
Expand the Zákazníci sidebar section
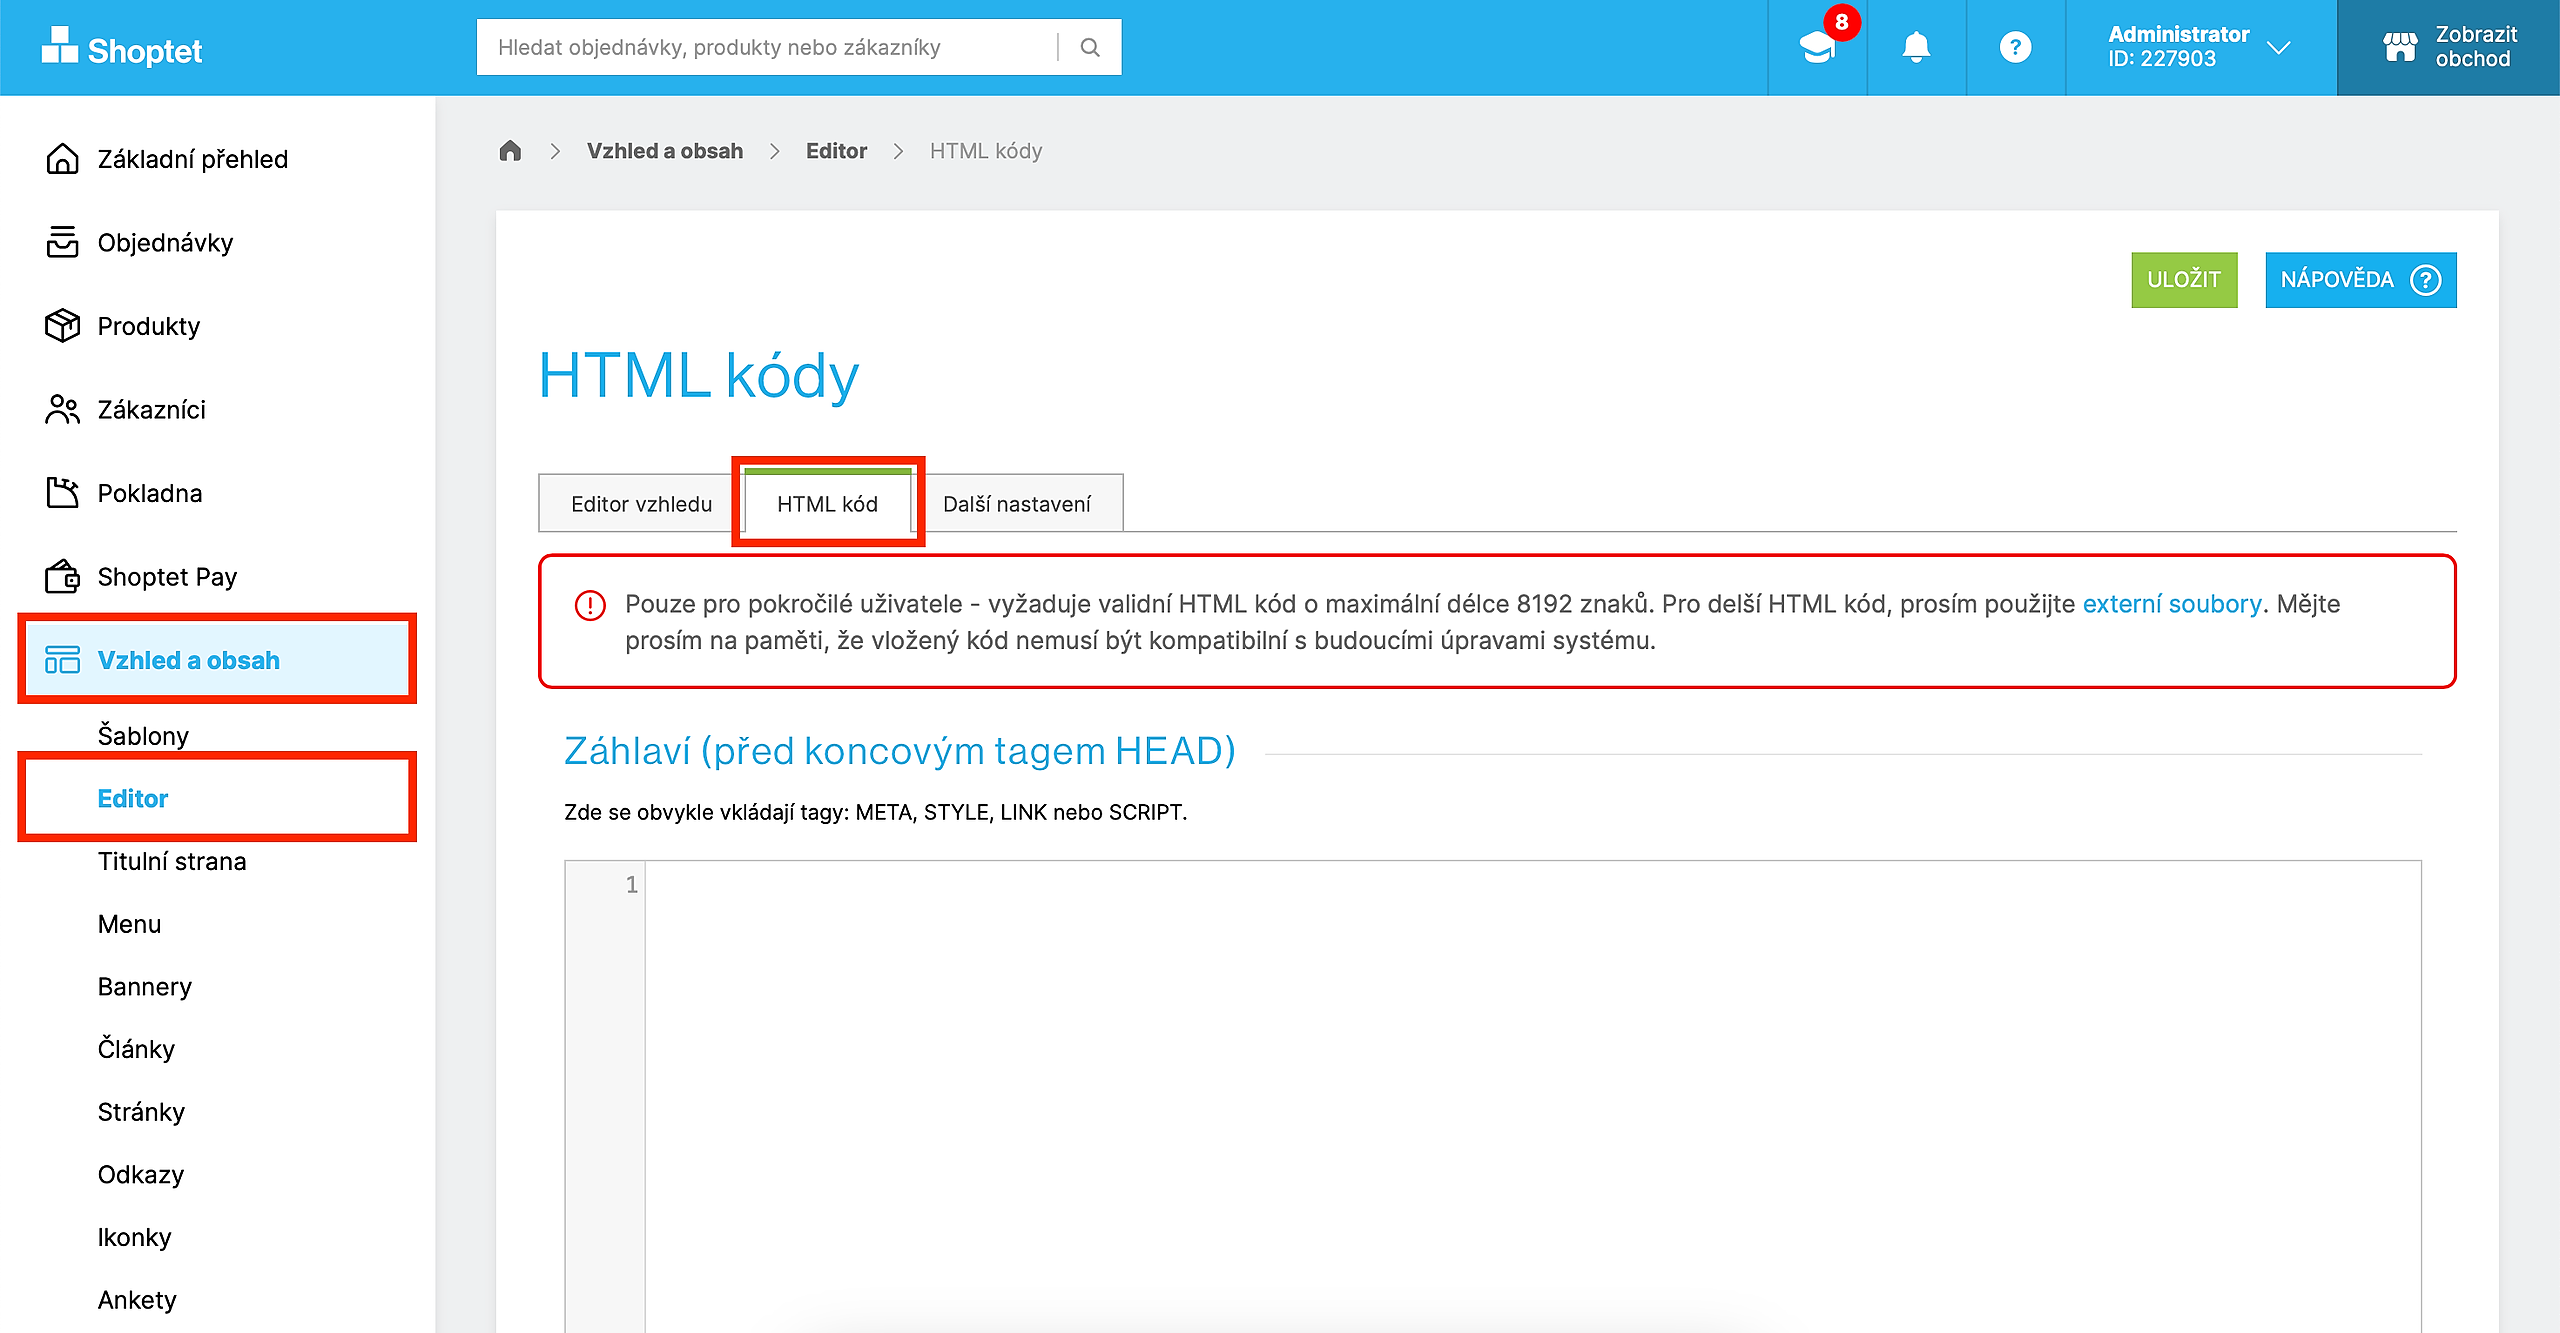[x=151, y=410]
